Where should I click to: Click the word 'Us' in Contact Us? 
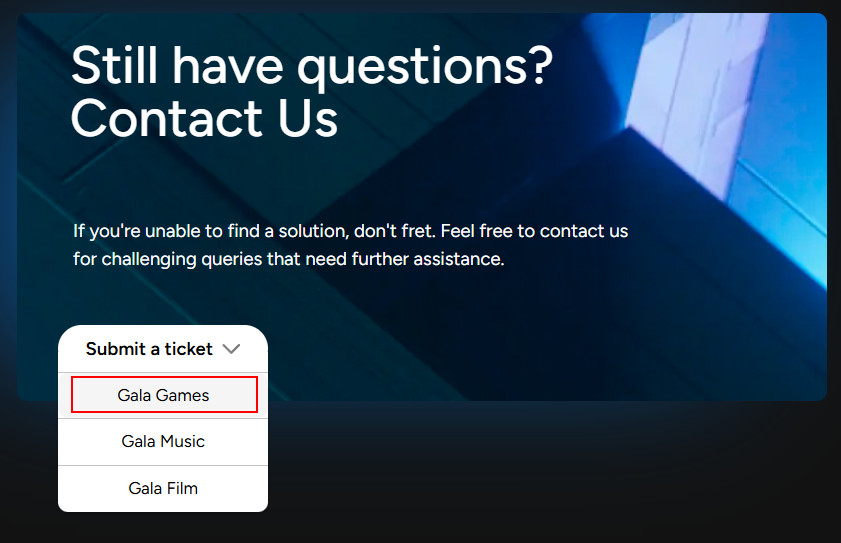tap(307, 119)
